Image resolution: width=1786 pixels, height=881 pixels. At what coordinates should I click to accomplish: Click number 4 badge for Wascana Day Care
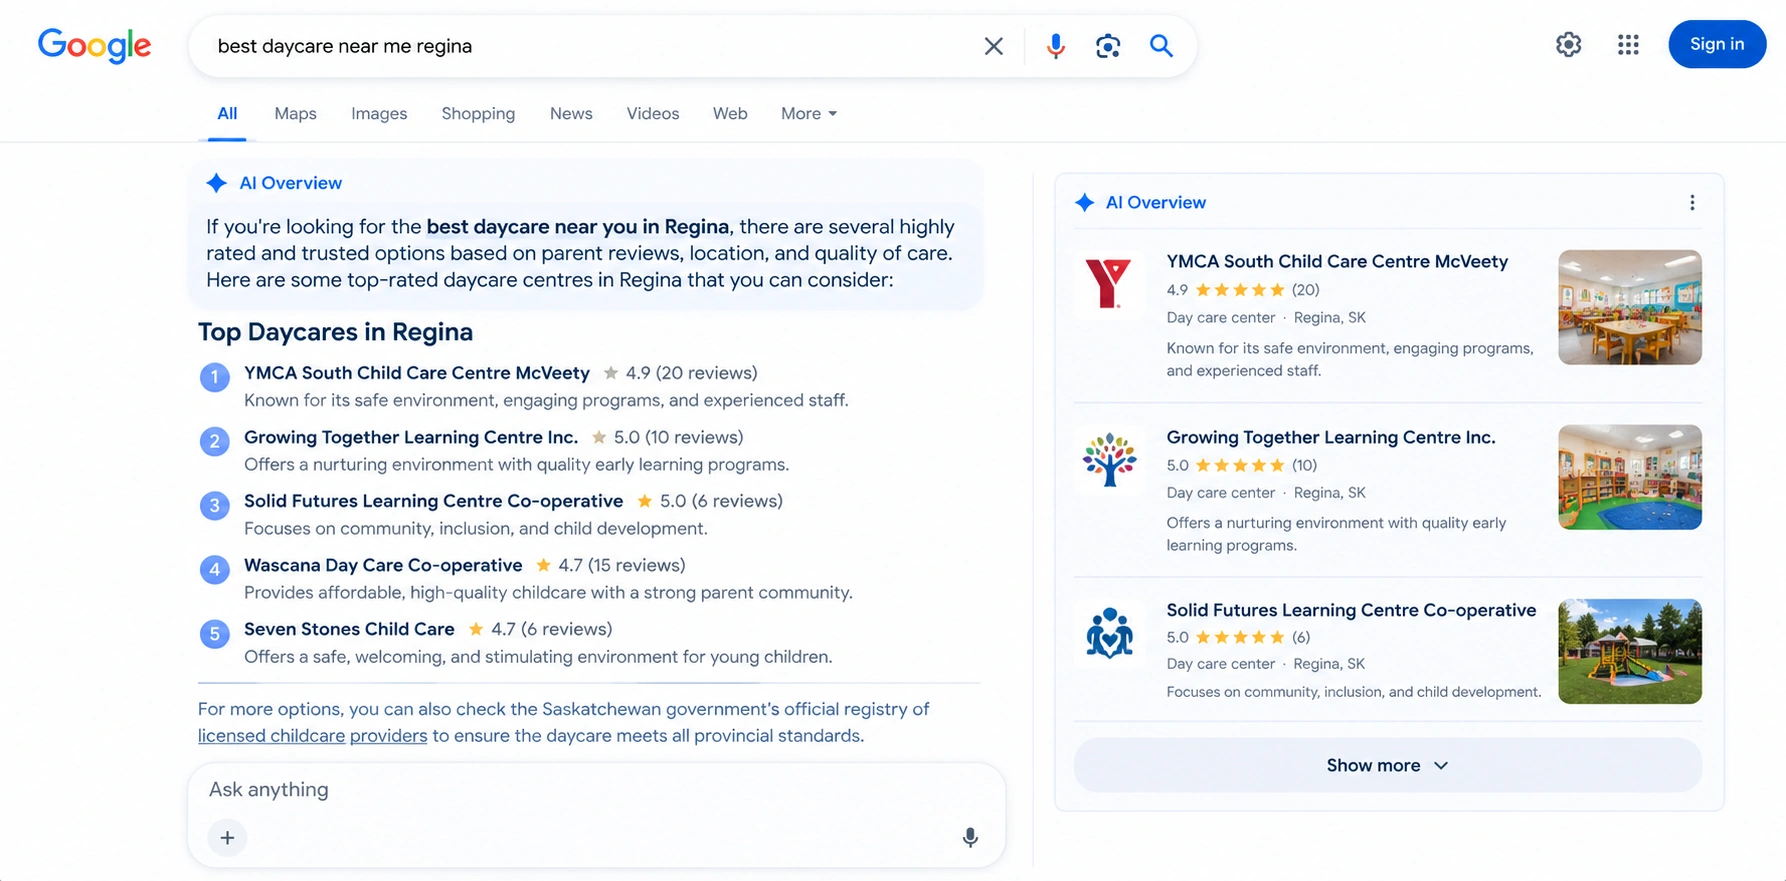coord(214,570)
